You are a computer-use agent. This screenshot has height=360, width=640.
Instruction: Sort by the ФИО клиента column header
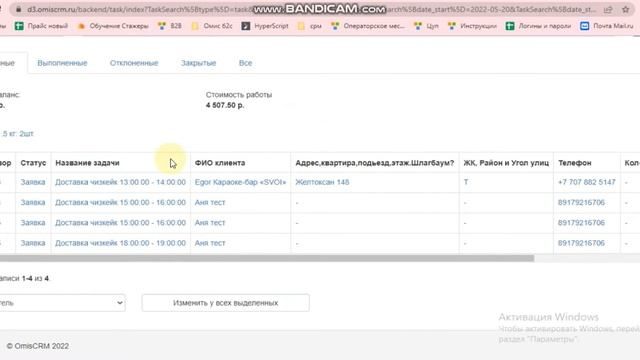coord(220,162)
